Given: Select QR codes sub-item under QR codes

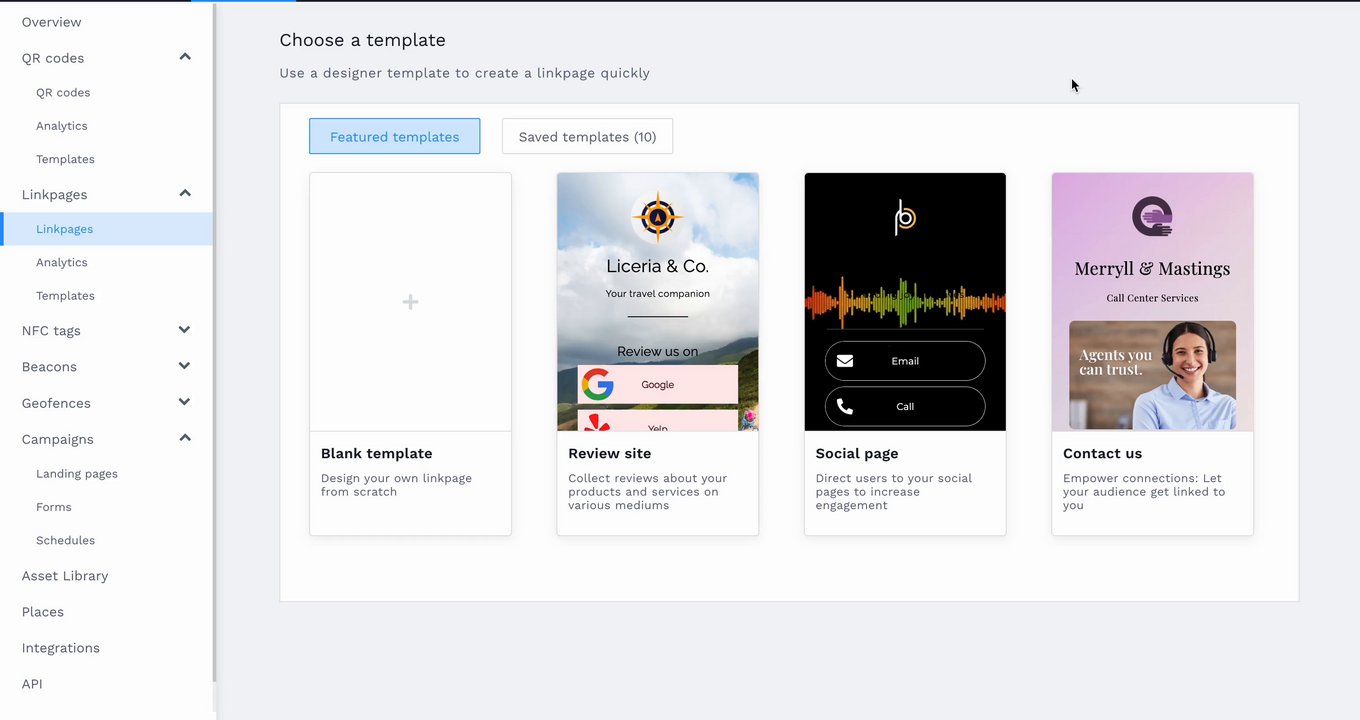Looking at the screenshot, I should click(x=63, y=92).
